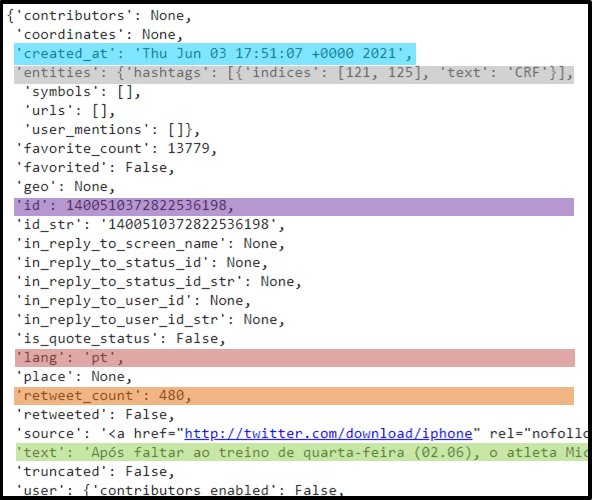
Task: Select the 'in_reply_to_status_id_str' line
Action: pyautogui.click(x=159, y=282)
